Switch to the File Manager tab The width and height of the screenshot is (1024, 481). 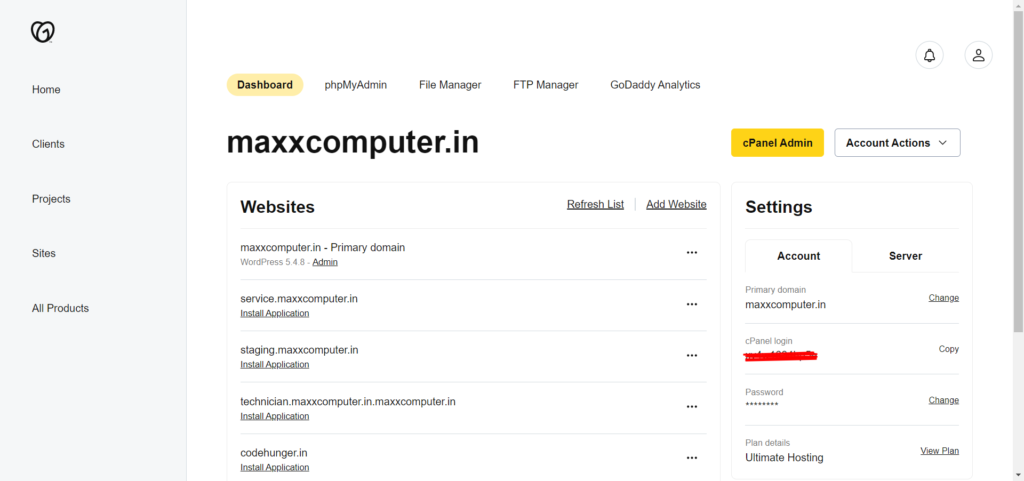click(450, 85)
